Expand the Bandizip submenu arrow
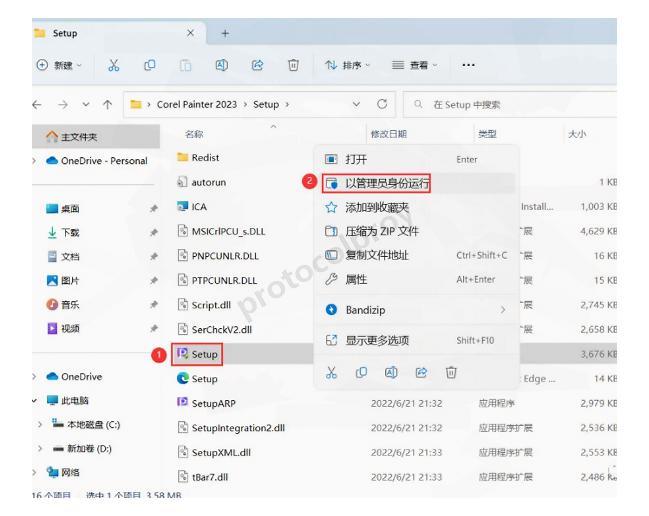The image size is (649, 516). point(503,310)
